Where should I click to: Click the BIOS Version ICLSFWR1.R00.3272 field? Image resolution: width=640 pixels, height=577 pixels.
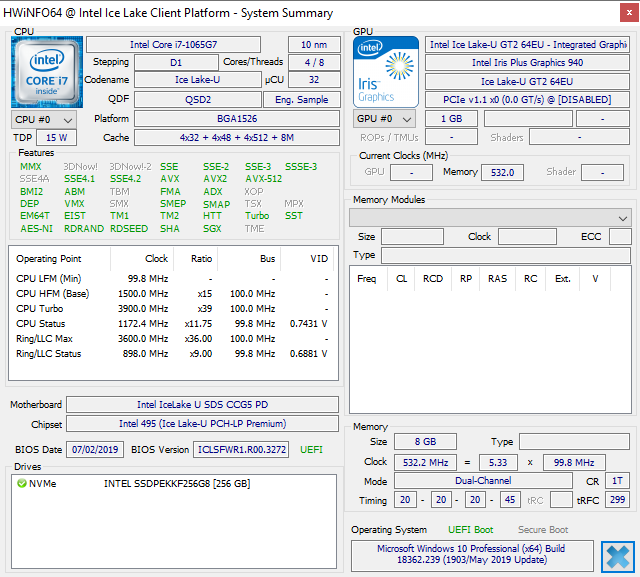coord(241,450)
